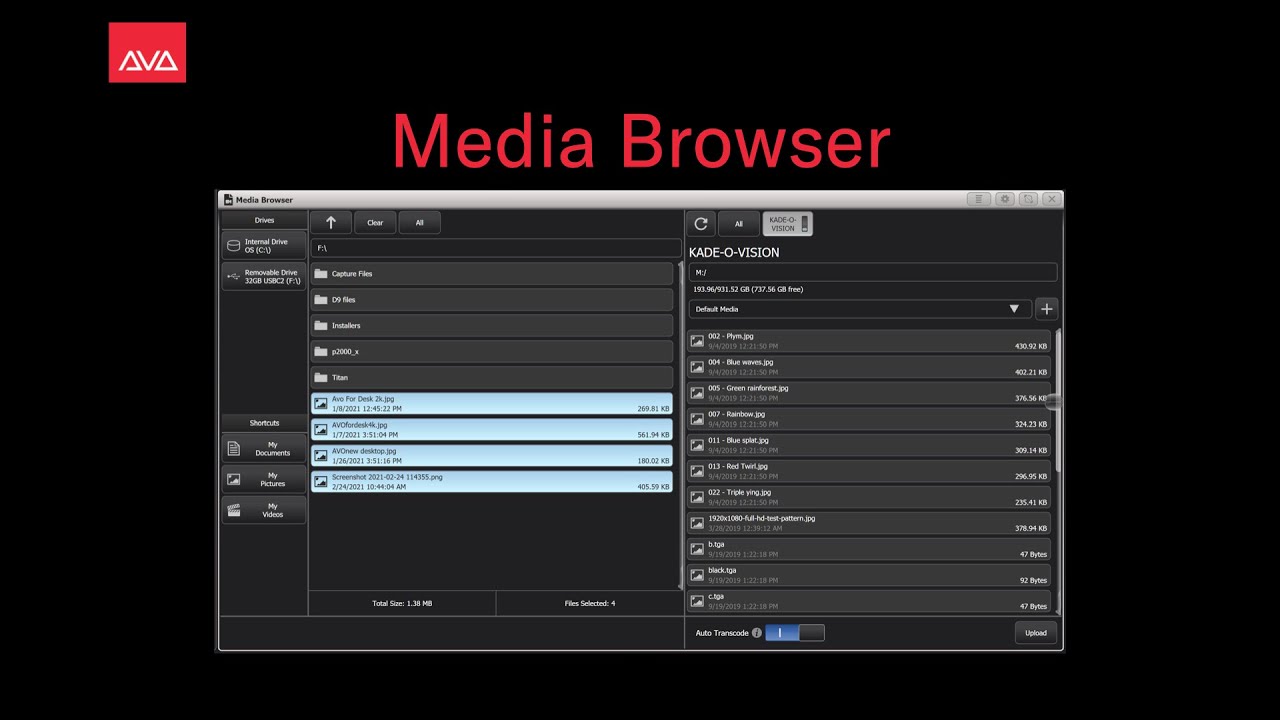
Task: Select b.tga in the server list
Action: [x=869, y=549]
